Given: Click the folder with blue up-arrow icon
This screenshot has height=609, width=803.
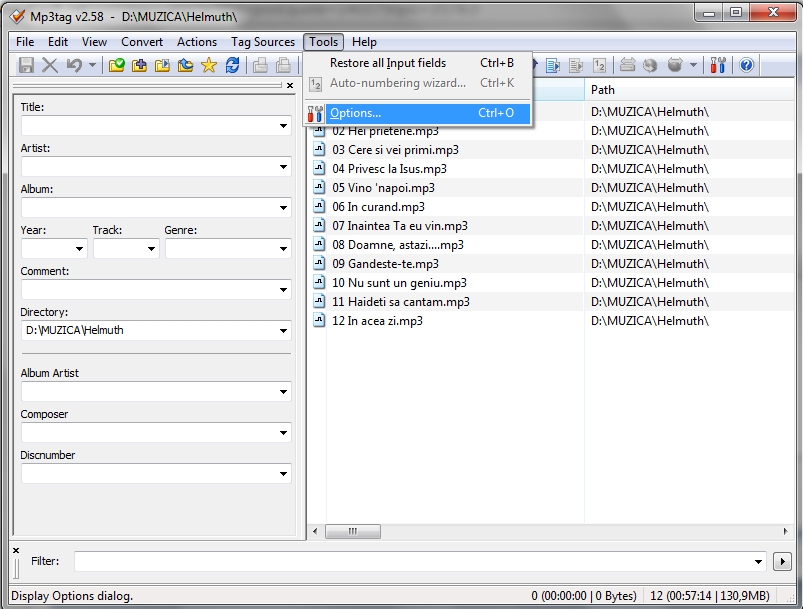Looking at the screenshot, I should [x=185, y=65].
